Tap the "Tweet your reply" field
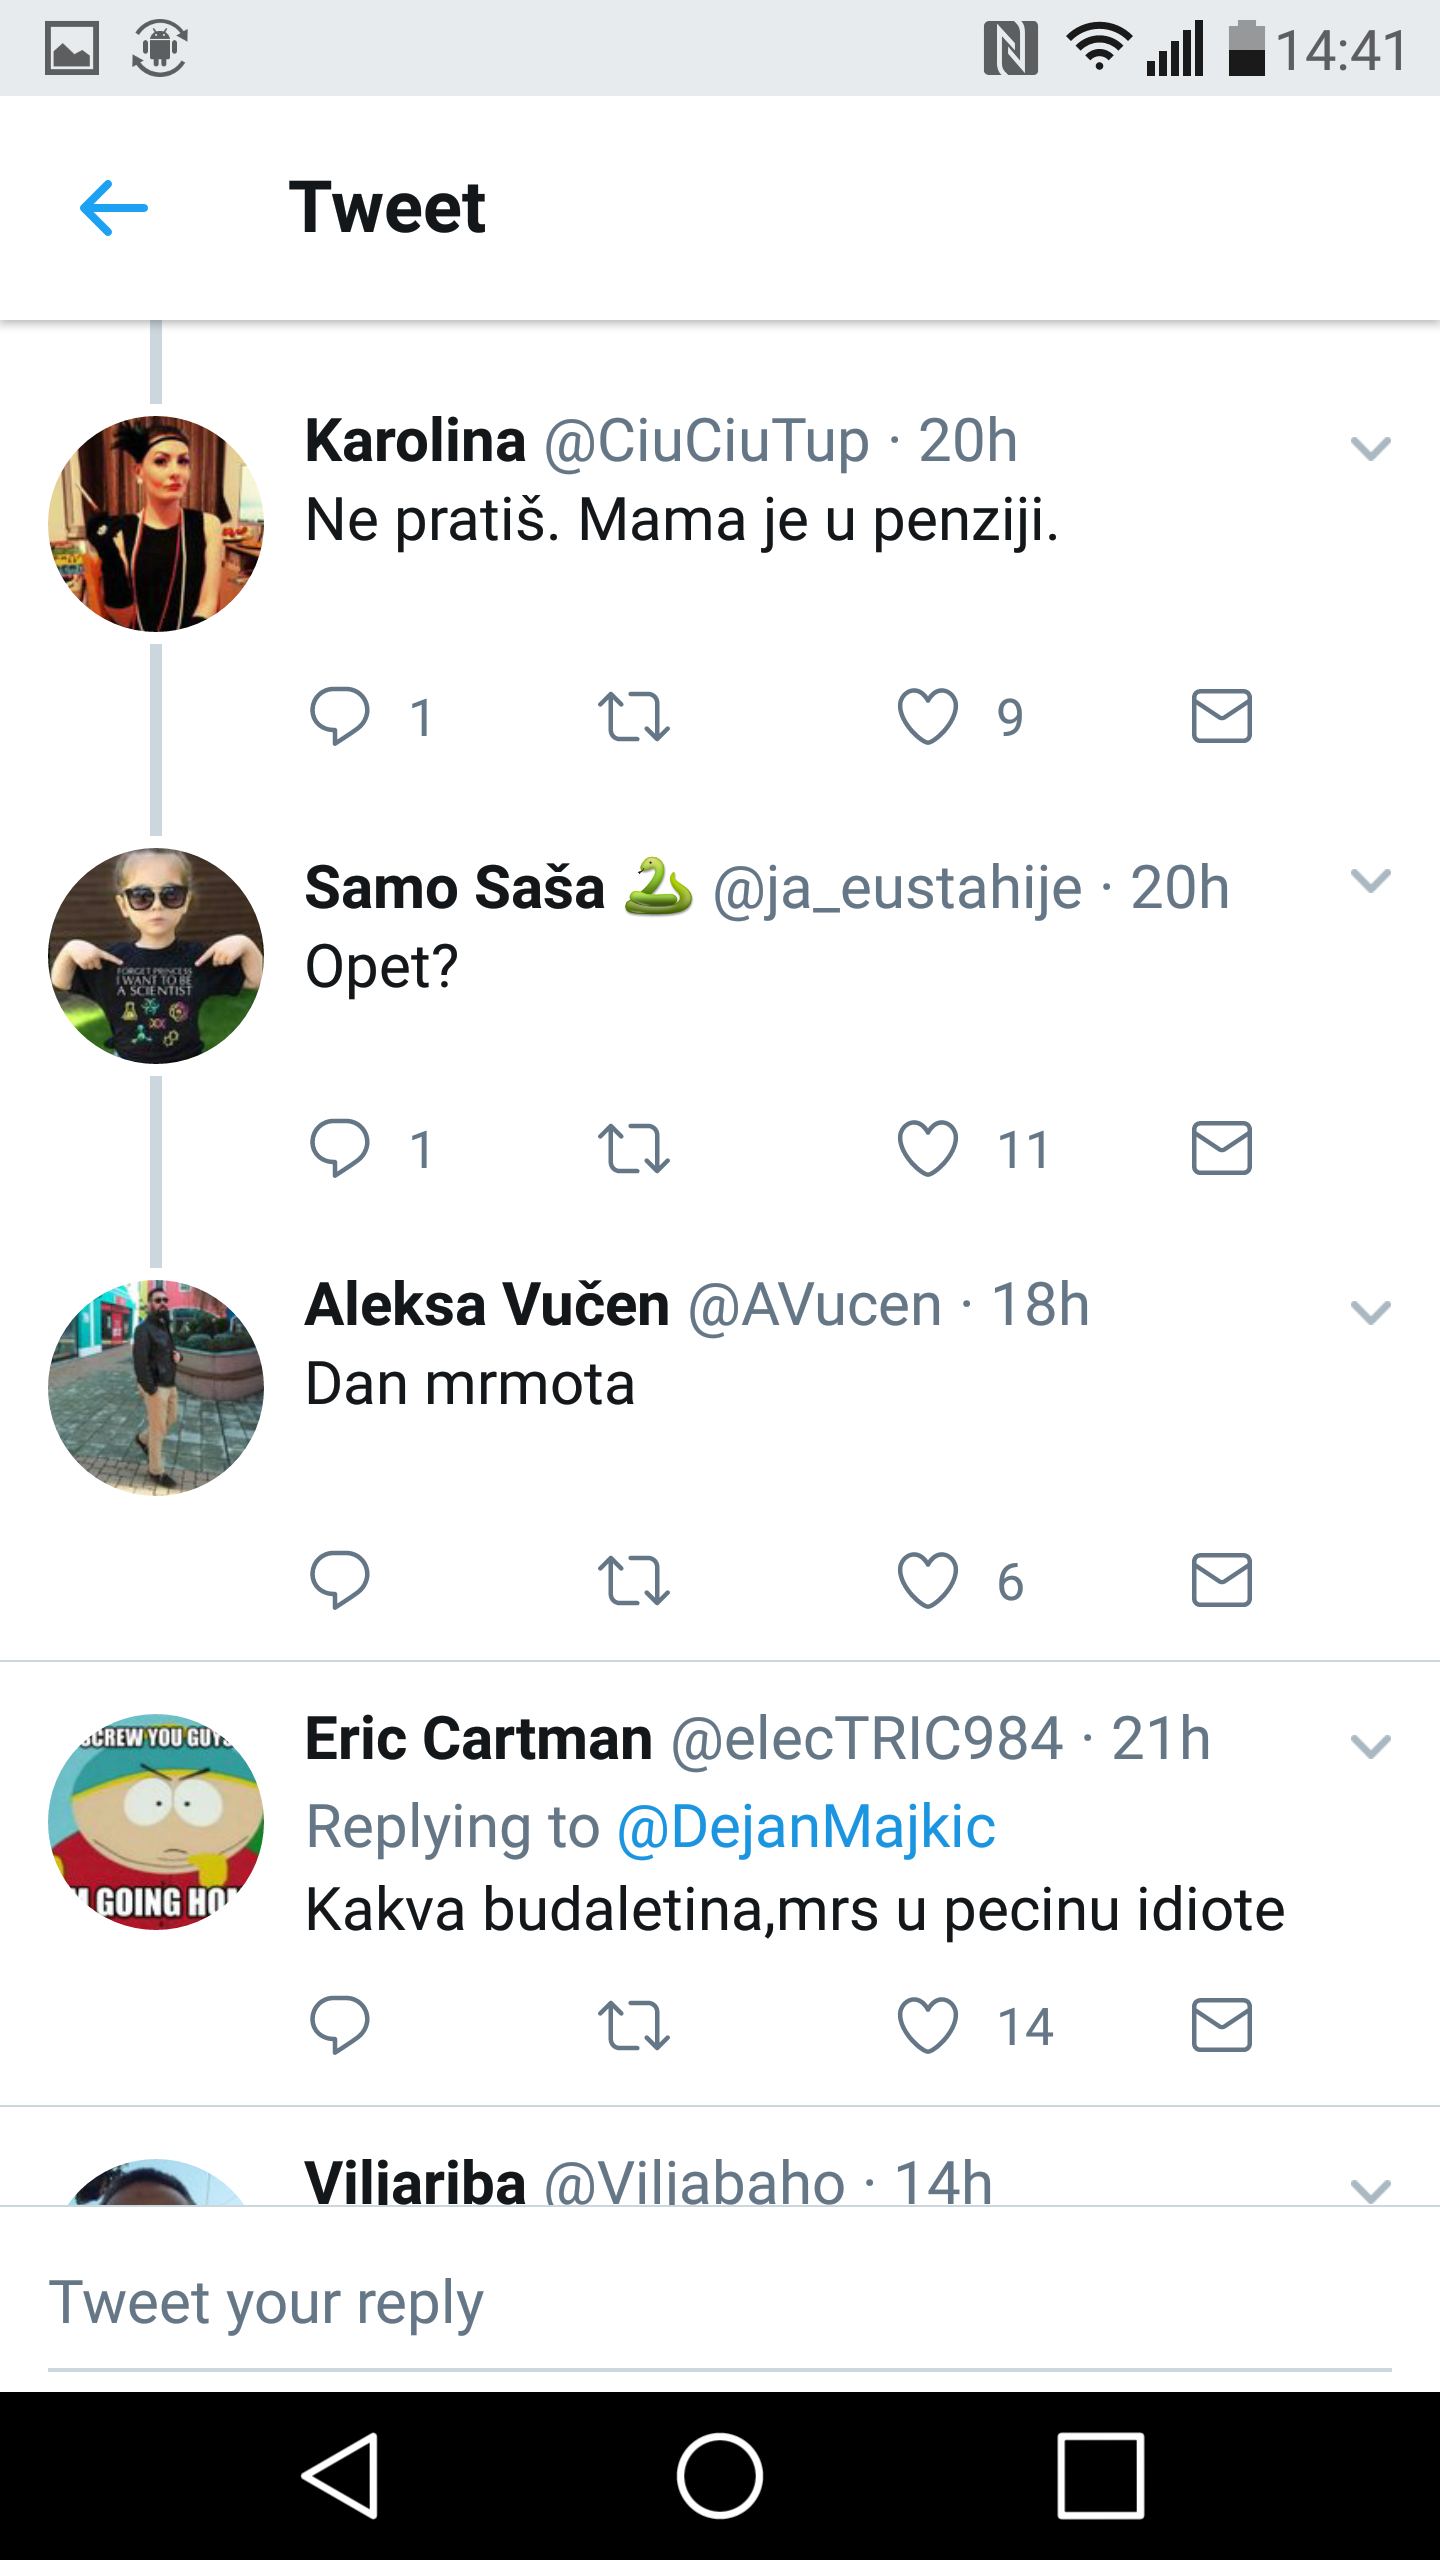1440x2560 pixels. [x=720, y=2302]
